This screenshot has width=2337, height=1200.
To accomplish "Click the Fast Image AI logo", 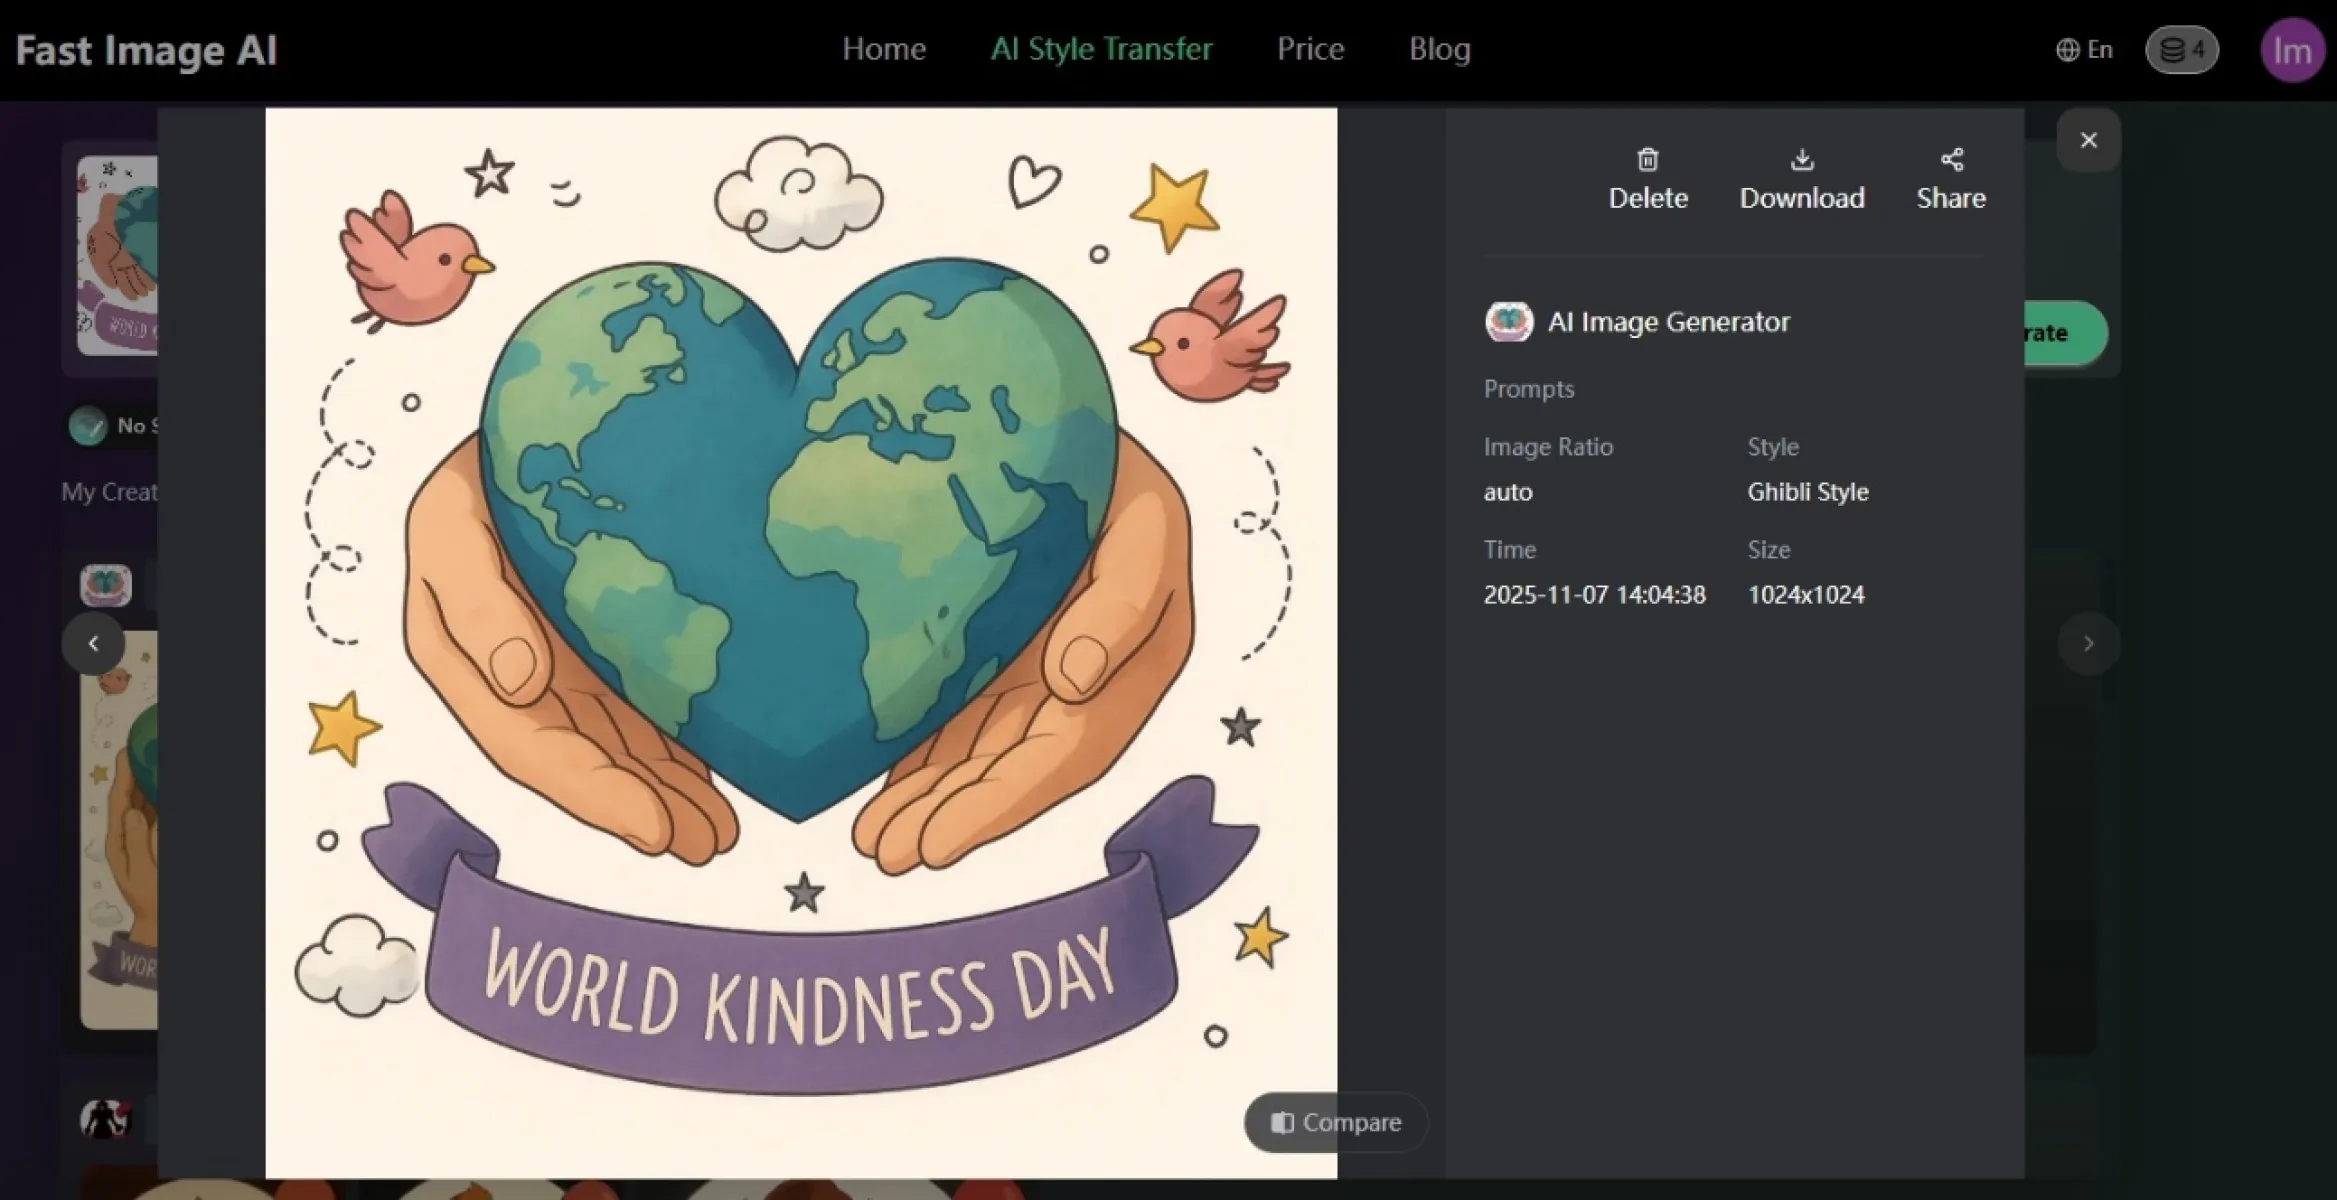I will 146,50.
